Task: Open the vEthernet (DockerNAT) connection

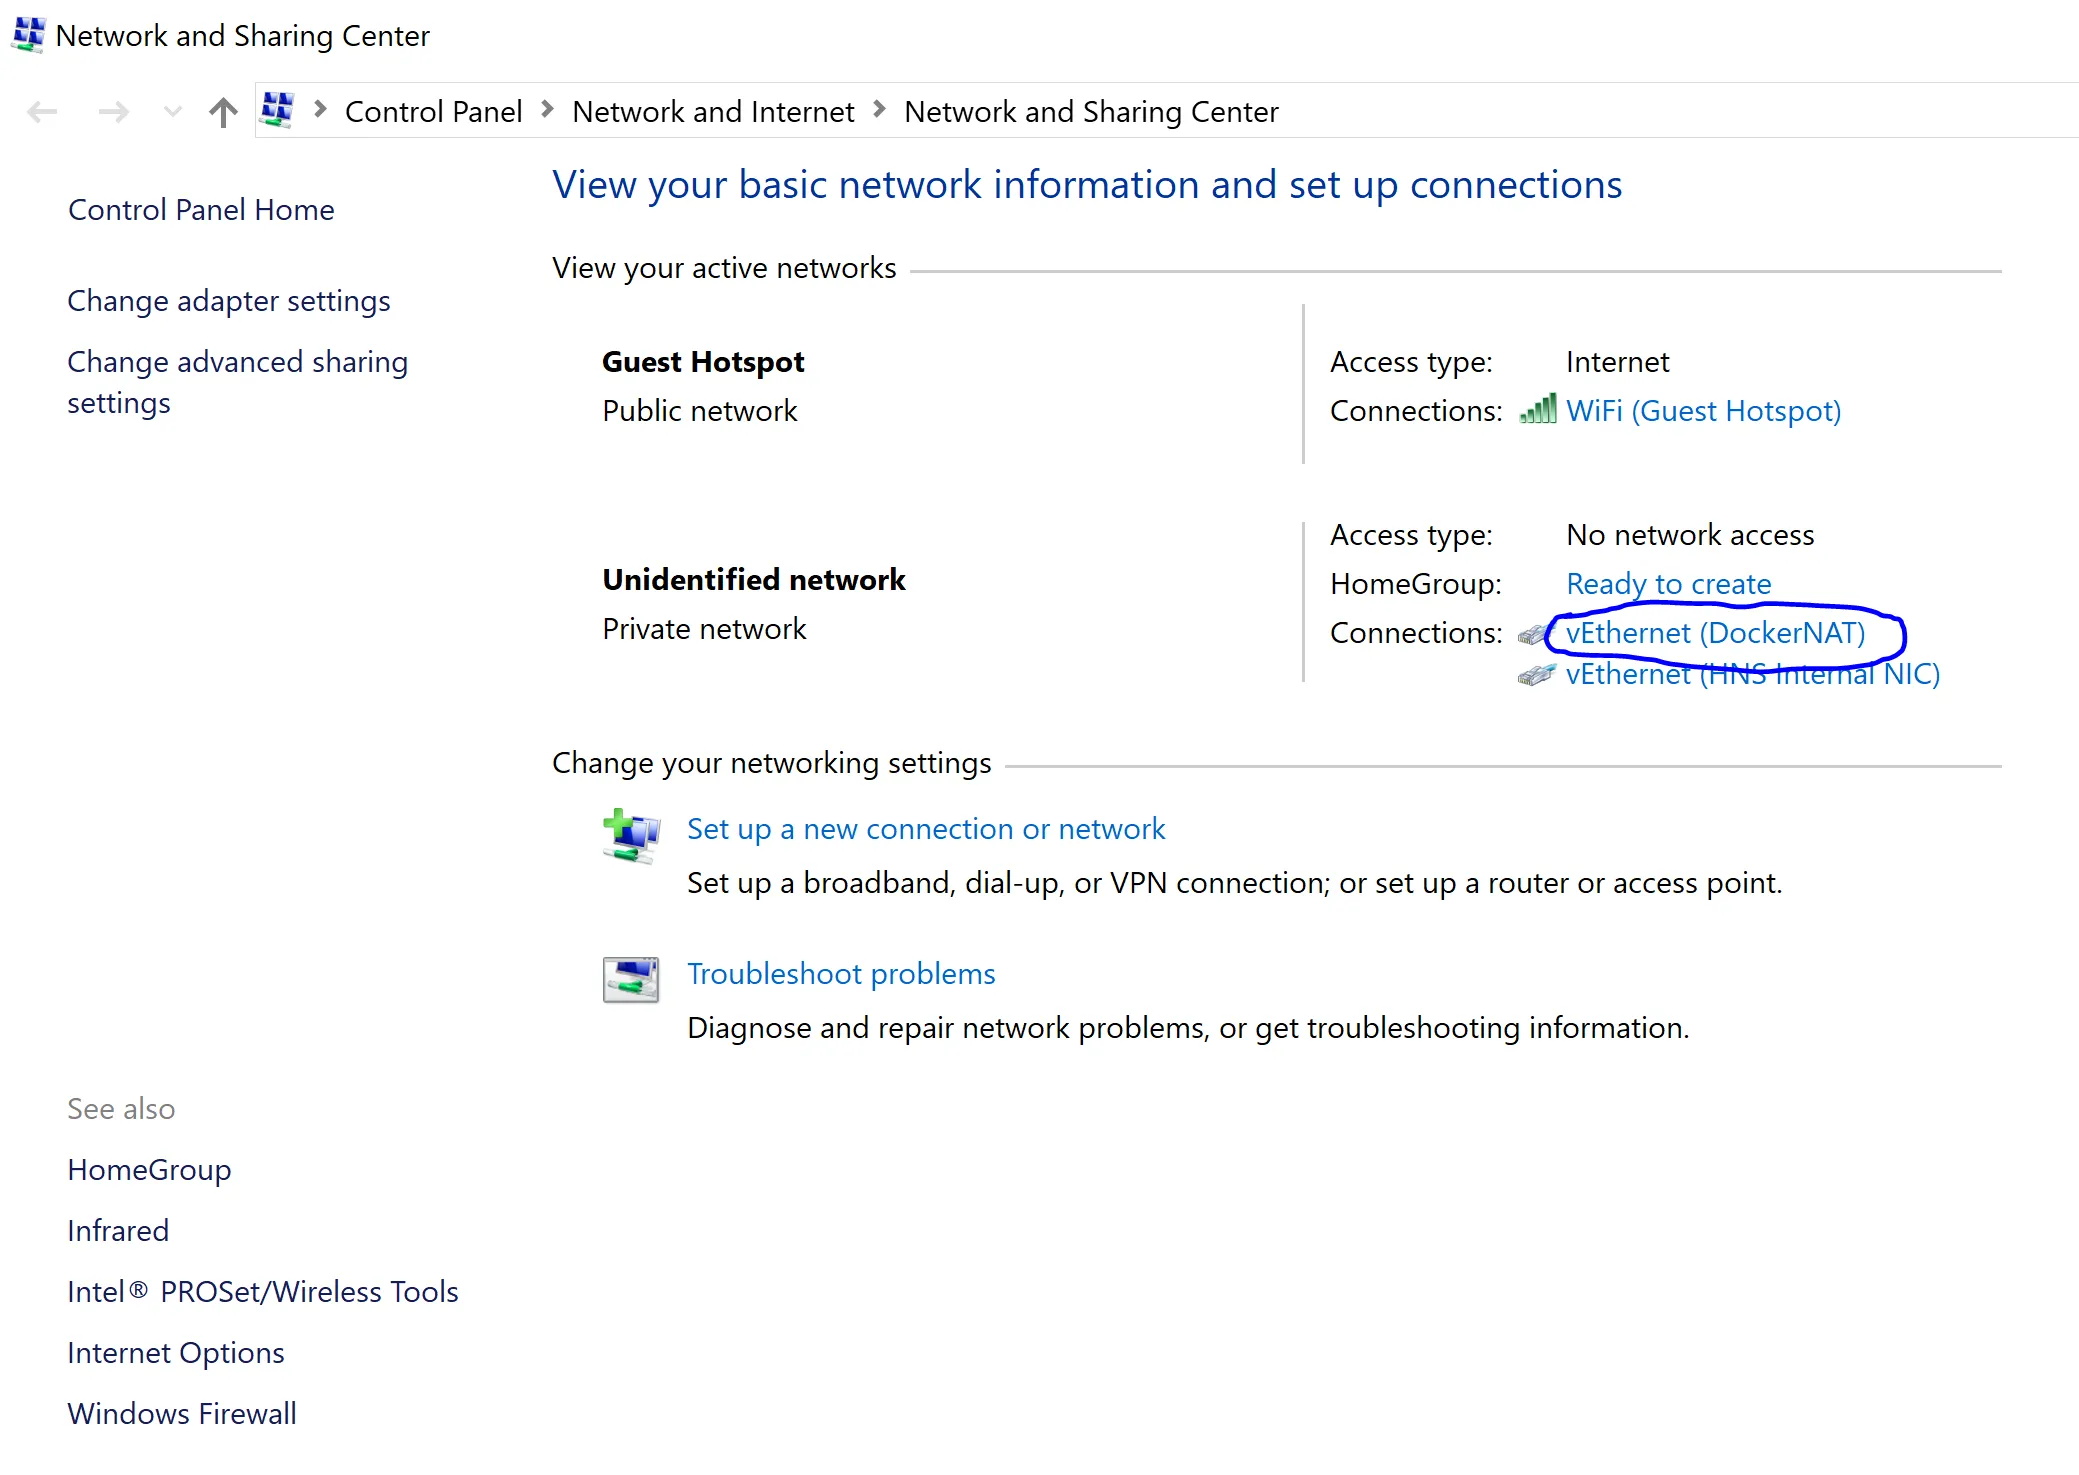Action: 1715,633
